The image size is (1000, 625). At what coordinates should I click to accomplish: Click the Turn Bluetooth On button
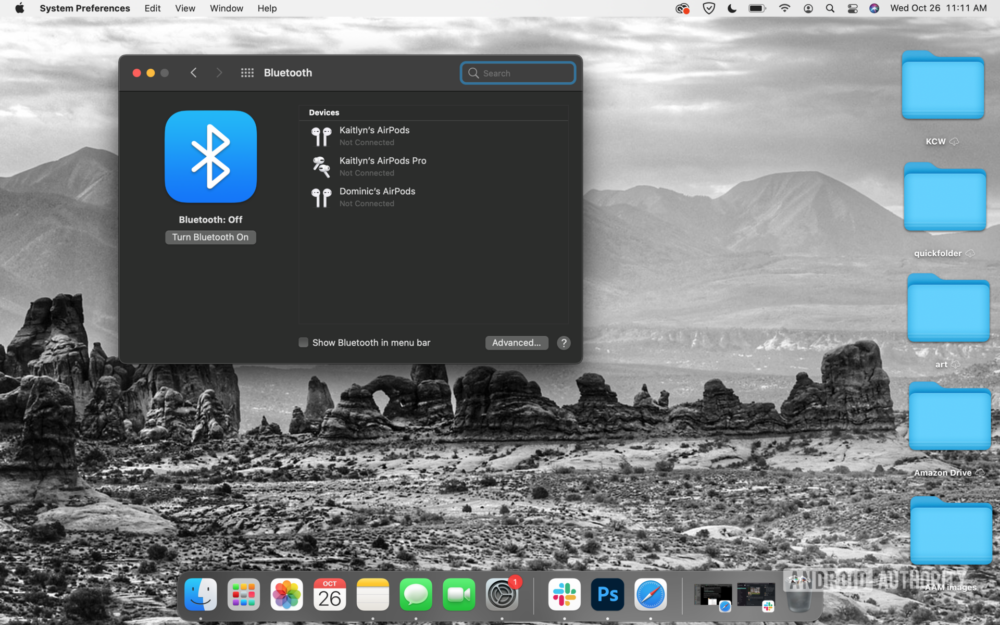coord(210,237)
